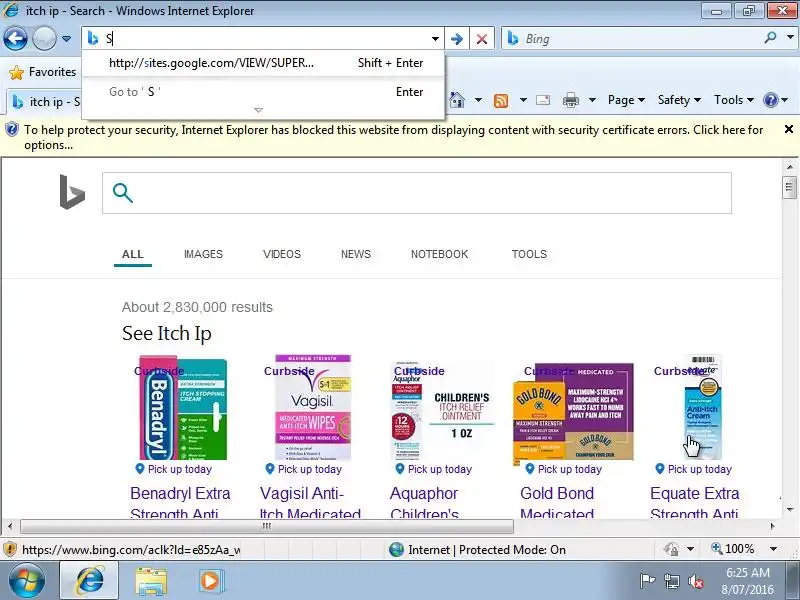The width and height of the screenshot is (800, 600).
Task: Open the Gold Bond Medicated link
Action: [557, 503]
